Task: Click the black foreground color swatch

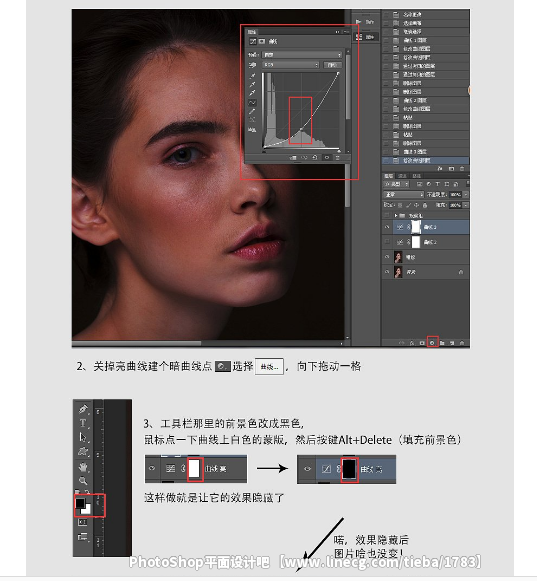Action: (x=80, y=503)
